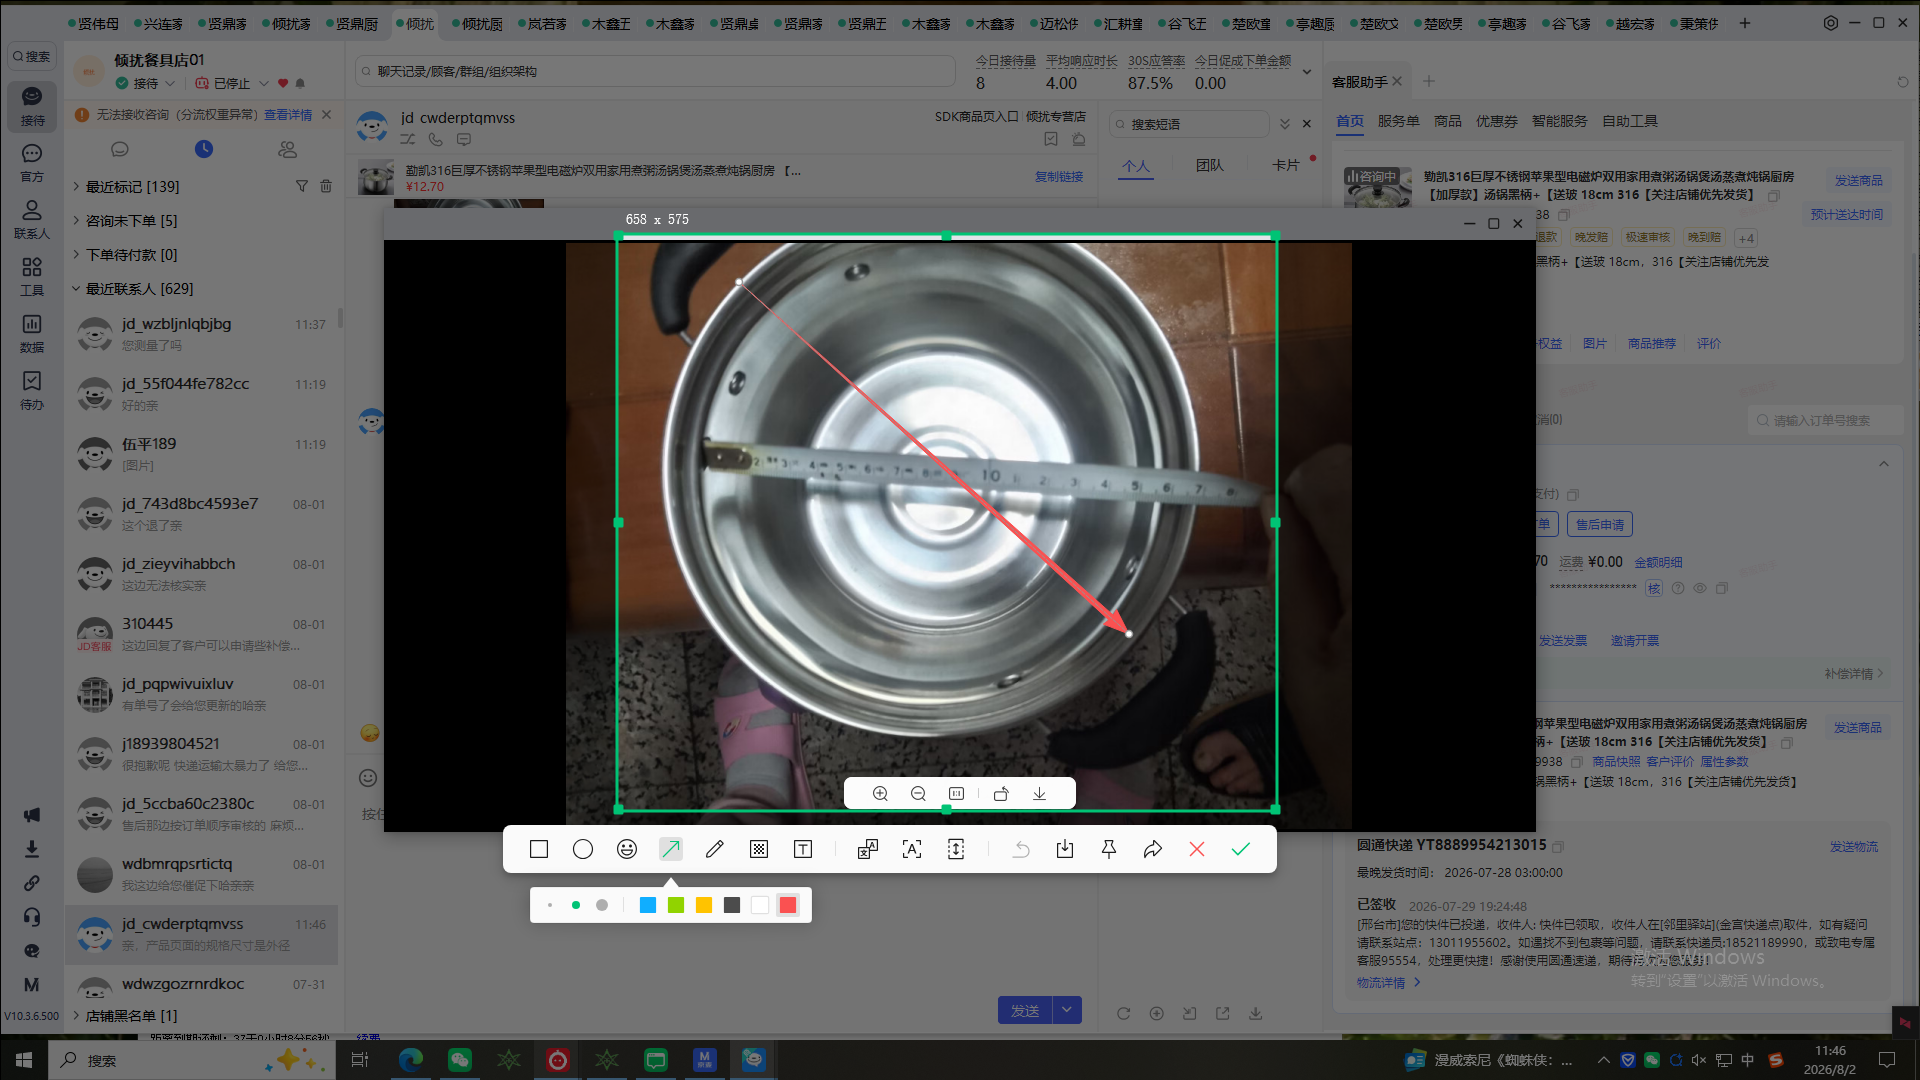Switch to the 服务单 tab
Screen dimensions: 1920x1080
(1398, 121)
